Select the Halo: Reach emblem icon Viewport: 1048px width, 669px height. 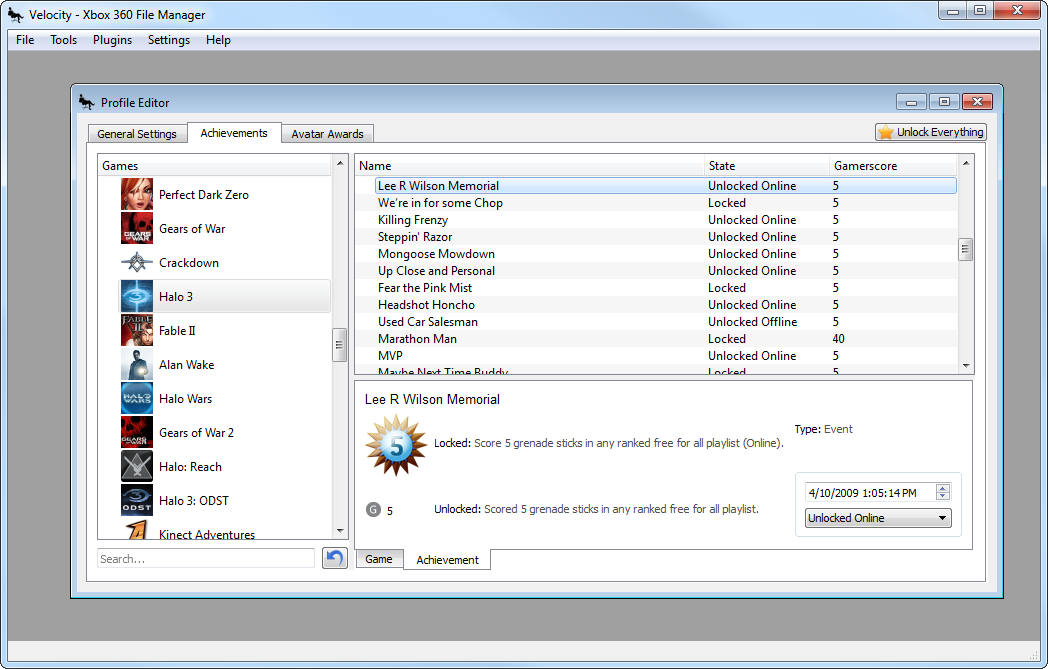(136, 466)
